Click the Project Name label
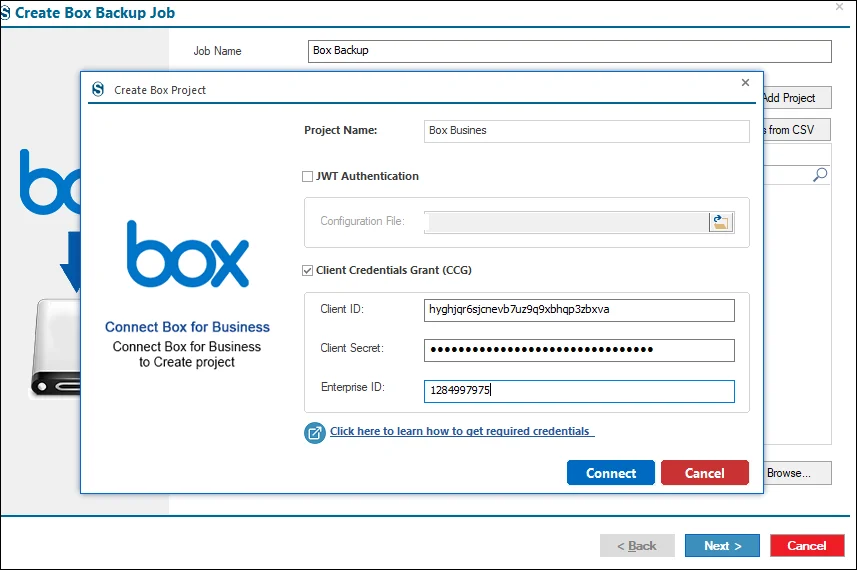Image resolution: width=857 pixels, height=570 pixels. pyautogui.click(x=341, y=130)
